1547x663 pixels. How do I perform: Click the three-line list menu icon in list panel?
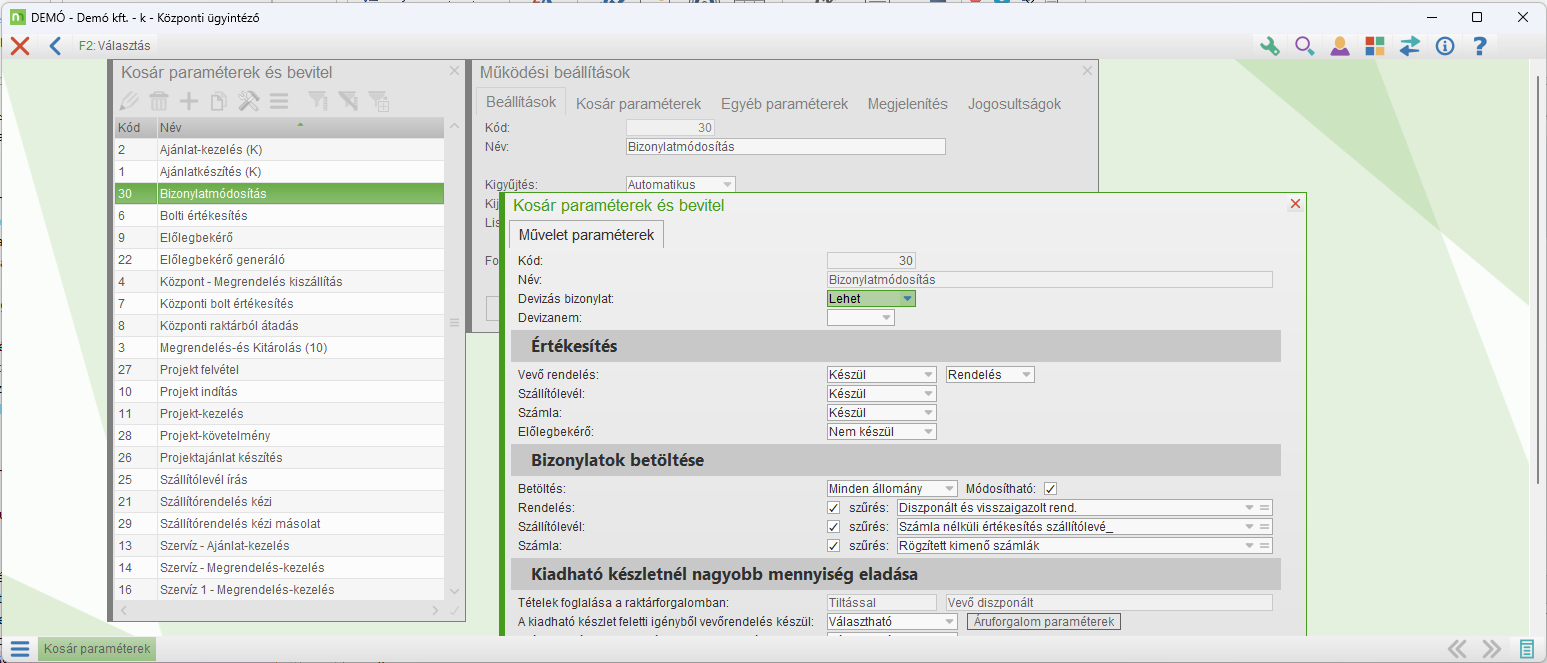pyautogui.click(x=279, y=100)
